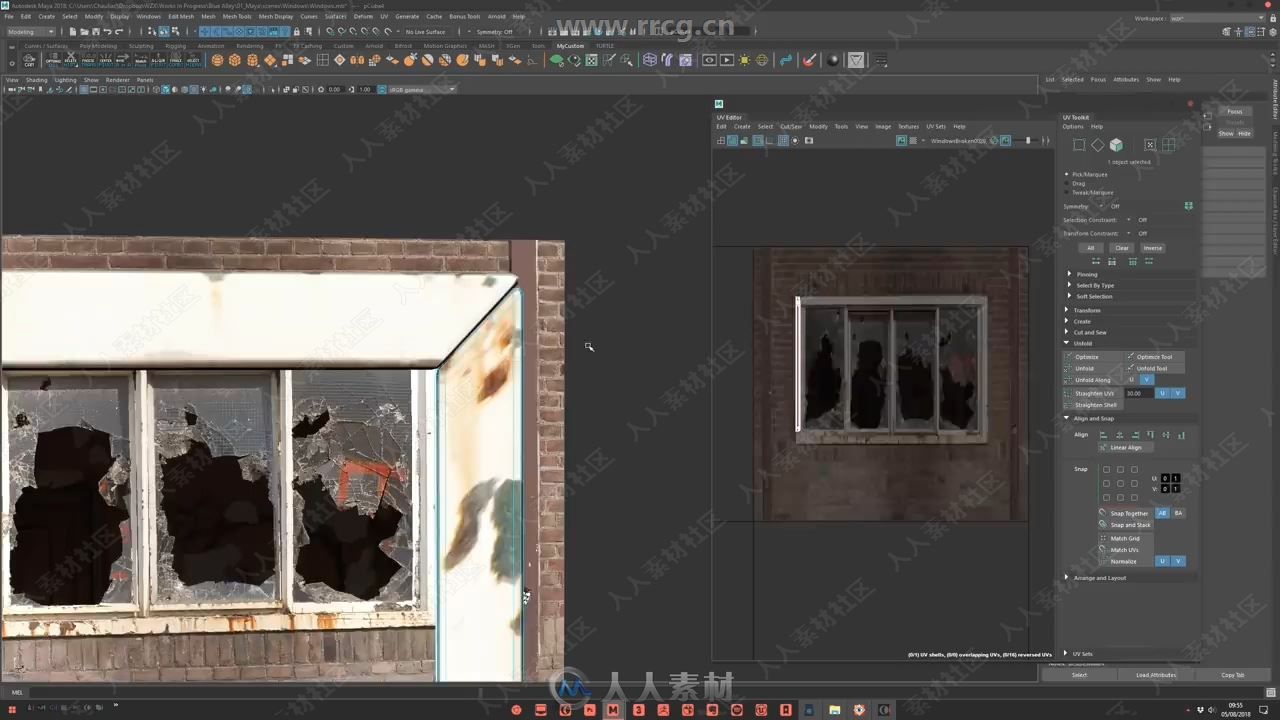The image size is (1280, 720).
Task: Click the four-quadrant grid icon in UV Toolkit
Action: [x=1168, y=145]
